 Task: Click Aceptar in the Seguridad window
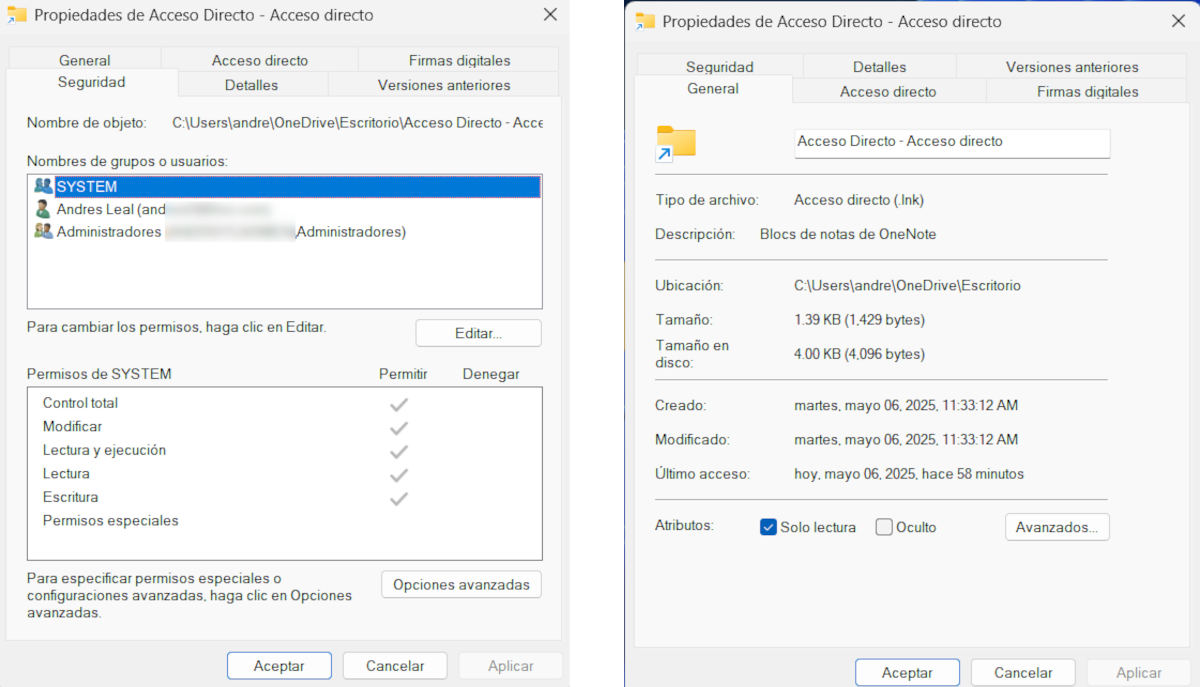tap(279, 665)
